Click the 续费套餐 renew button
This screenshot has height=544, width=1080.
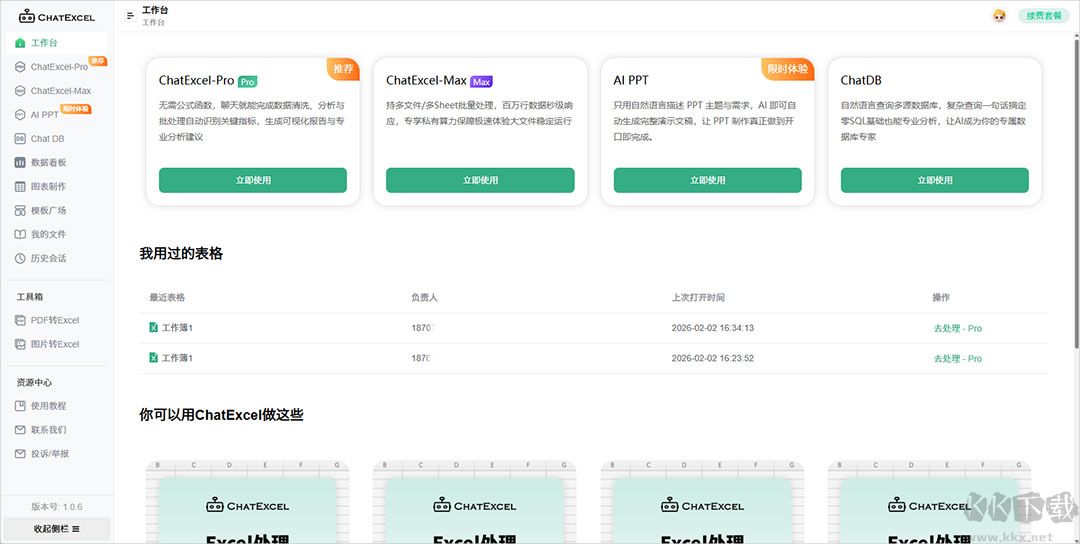point(1043,16)
